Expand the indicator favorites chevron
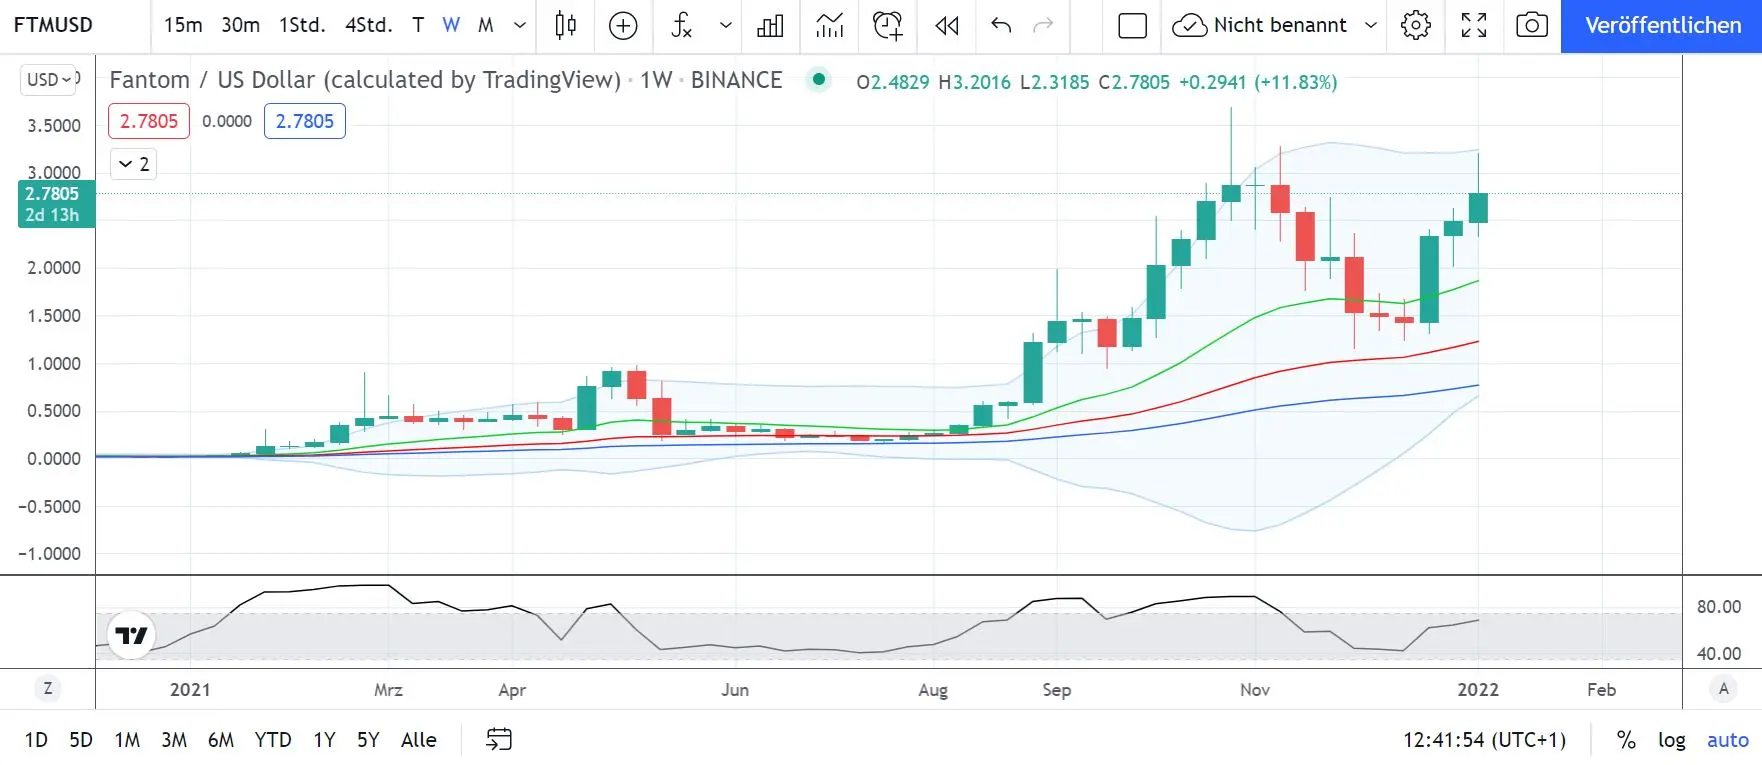 pos(726,25)
